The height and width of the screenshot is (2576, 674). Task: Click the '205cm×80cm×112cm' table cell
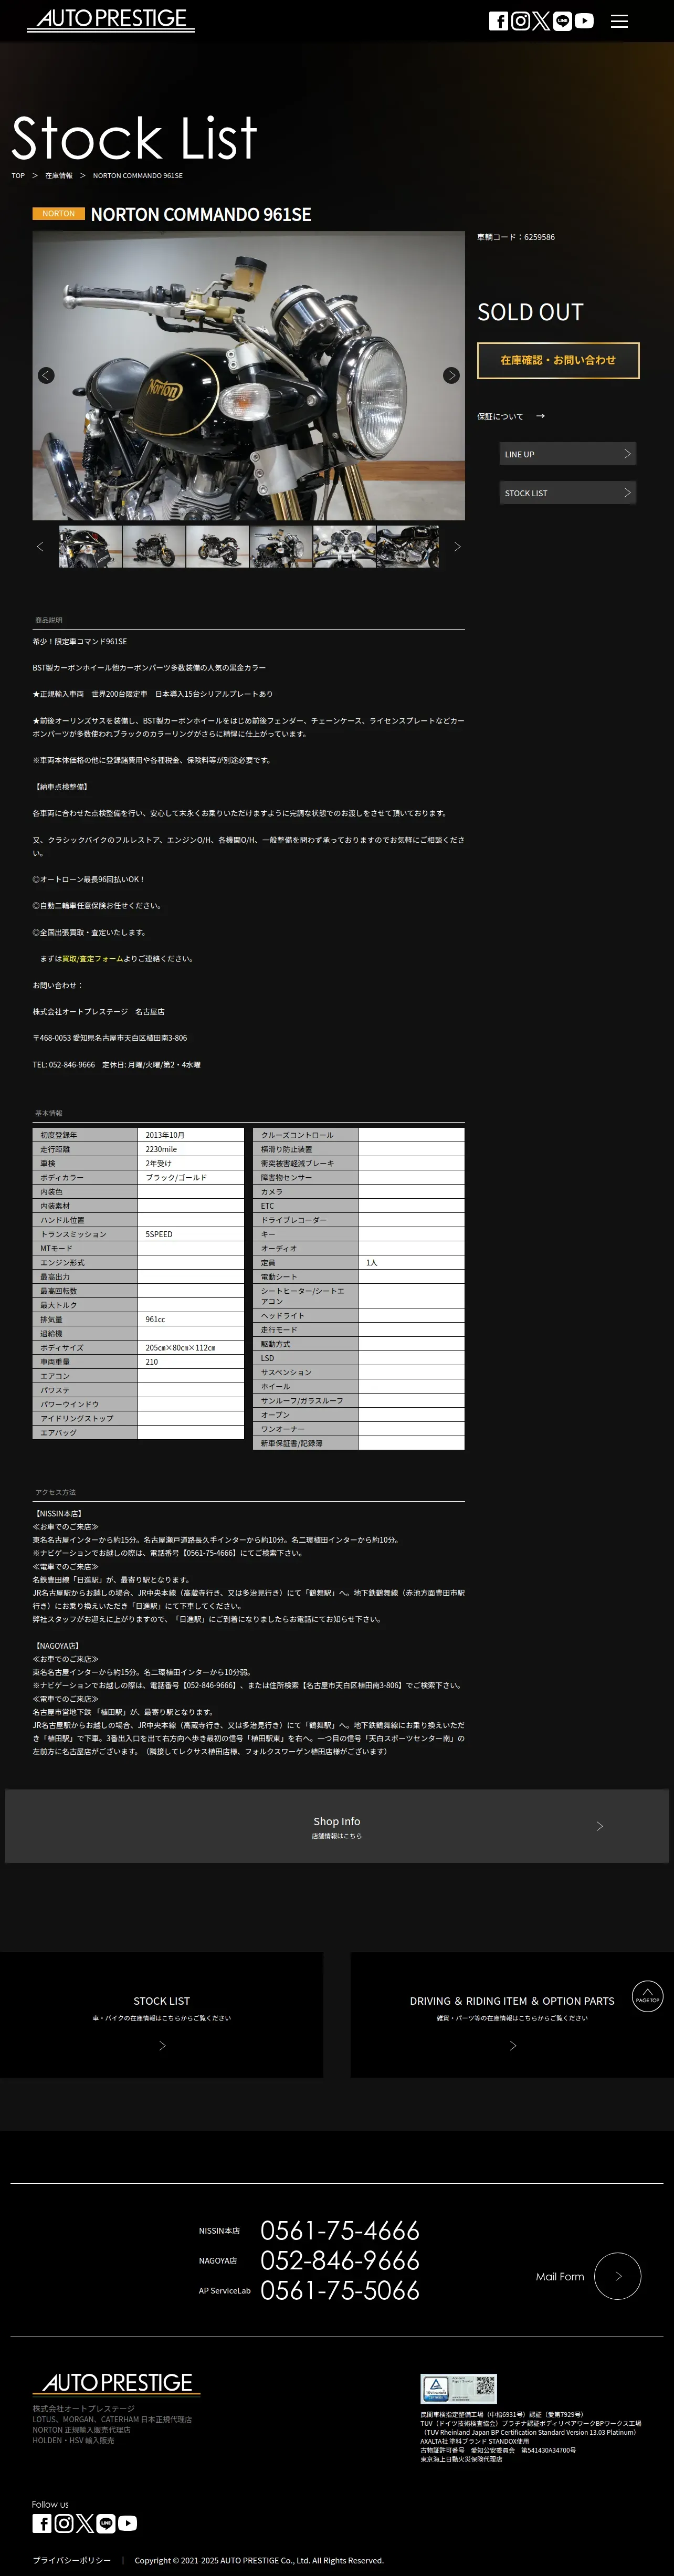[x=191, y=1347]
